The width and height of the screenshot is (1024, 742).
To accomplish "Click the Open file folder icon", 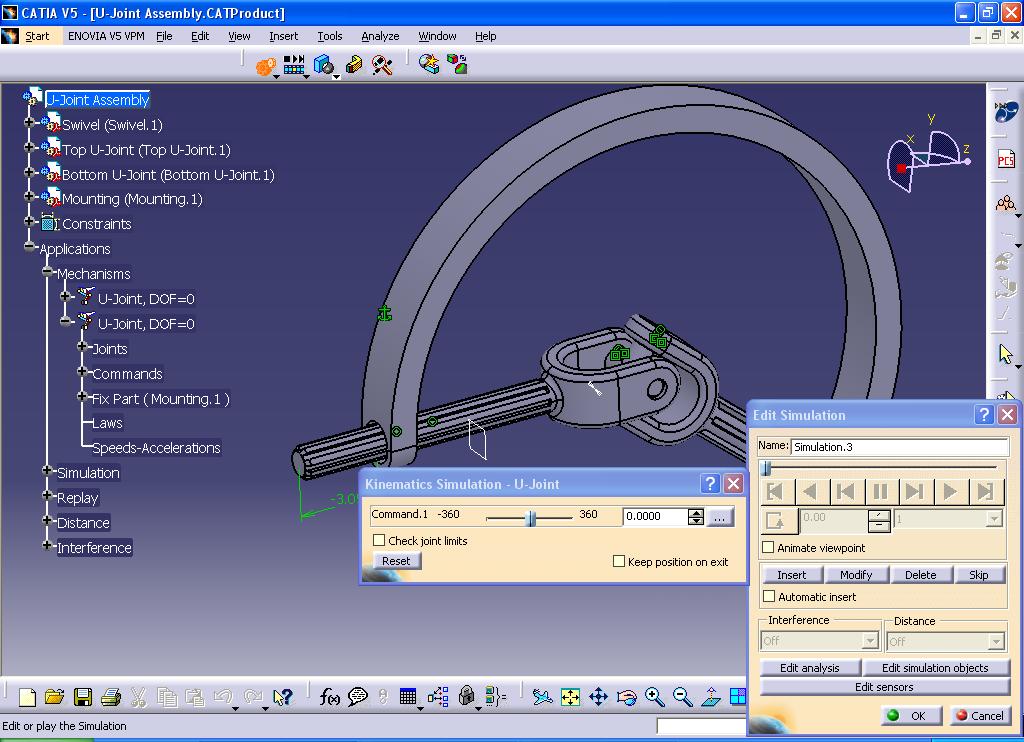I will [55, 697].
